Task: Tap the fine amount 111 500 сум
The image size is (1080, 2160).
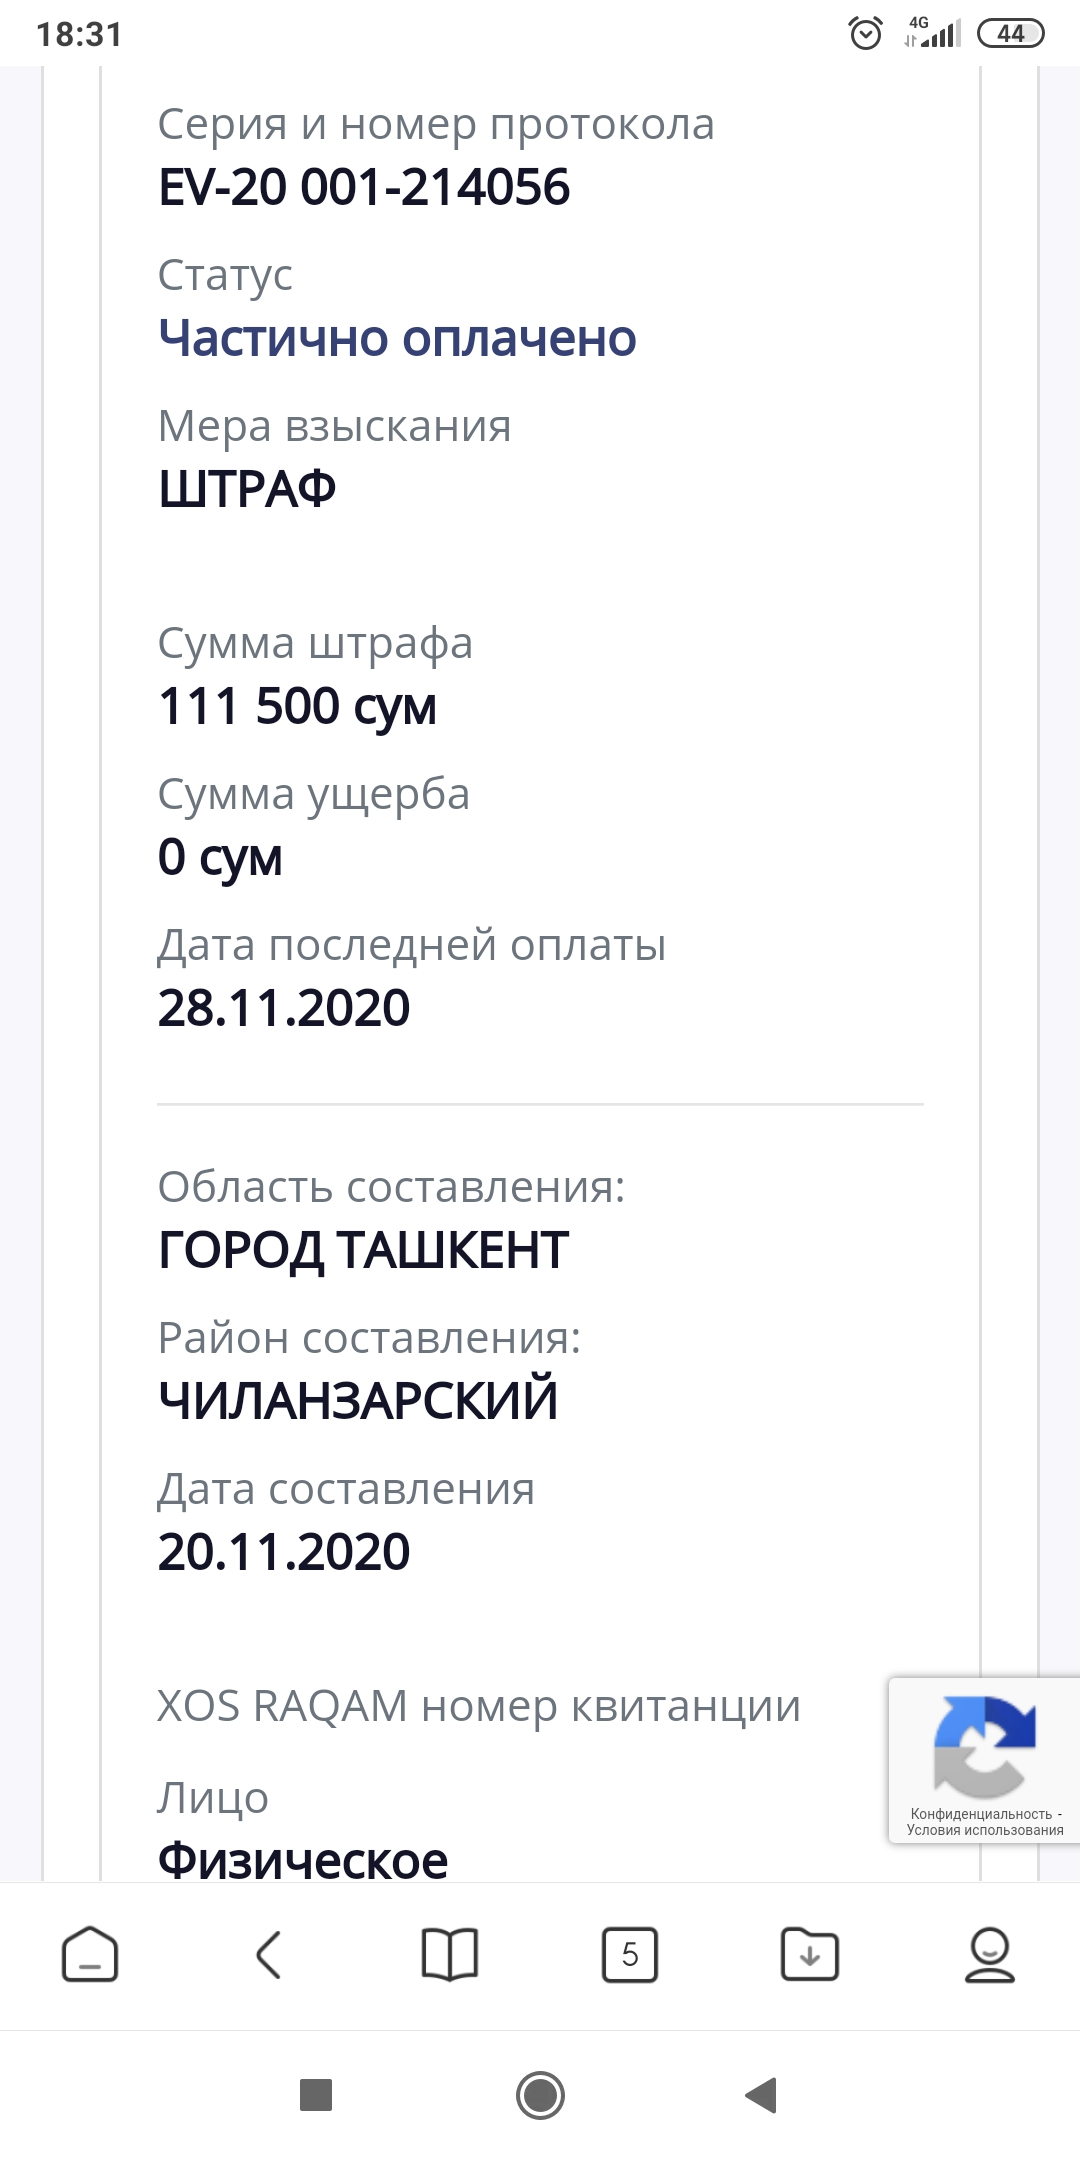Action: coord(297,706)
